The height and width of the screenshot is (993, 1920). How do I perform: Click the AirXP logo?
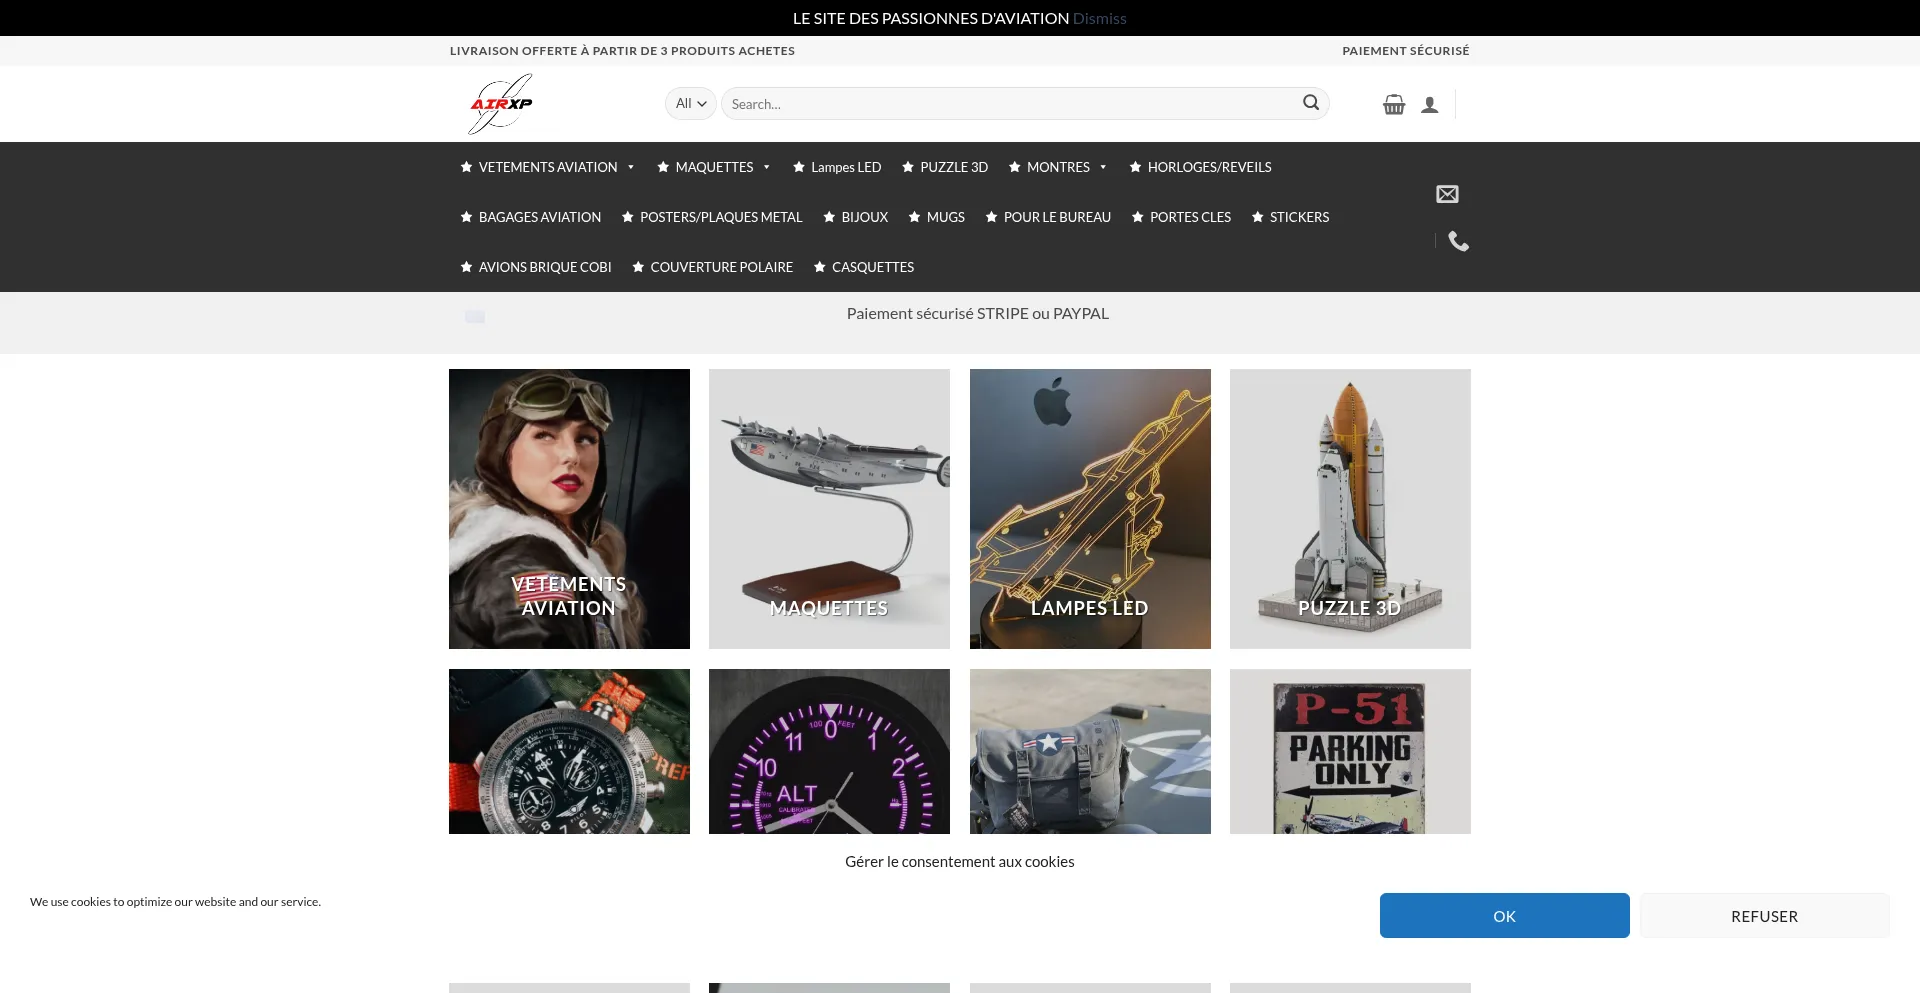[x=501, y=104]
